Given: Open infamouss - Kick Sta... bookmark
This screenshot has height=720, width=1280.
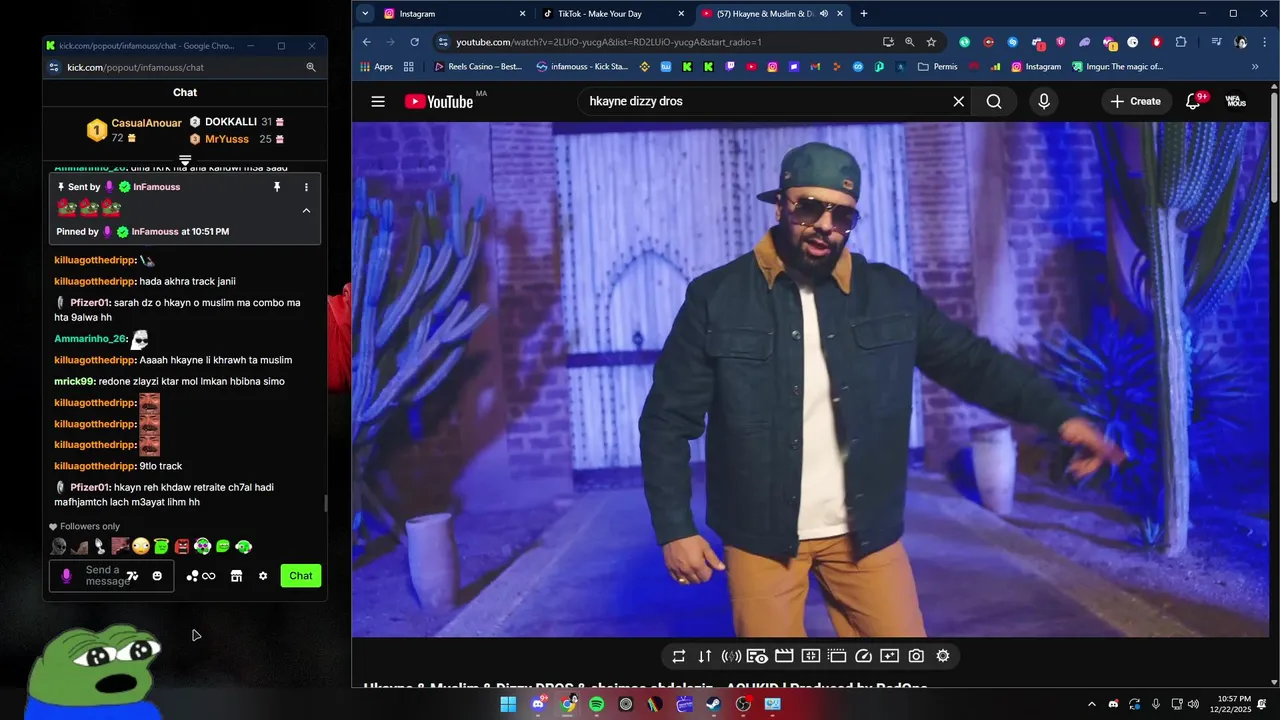Looking at the screenshot, I should click(582, 67).
